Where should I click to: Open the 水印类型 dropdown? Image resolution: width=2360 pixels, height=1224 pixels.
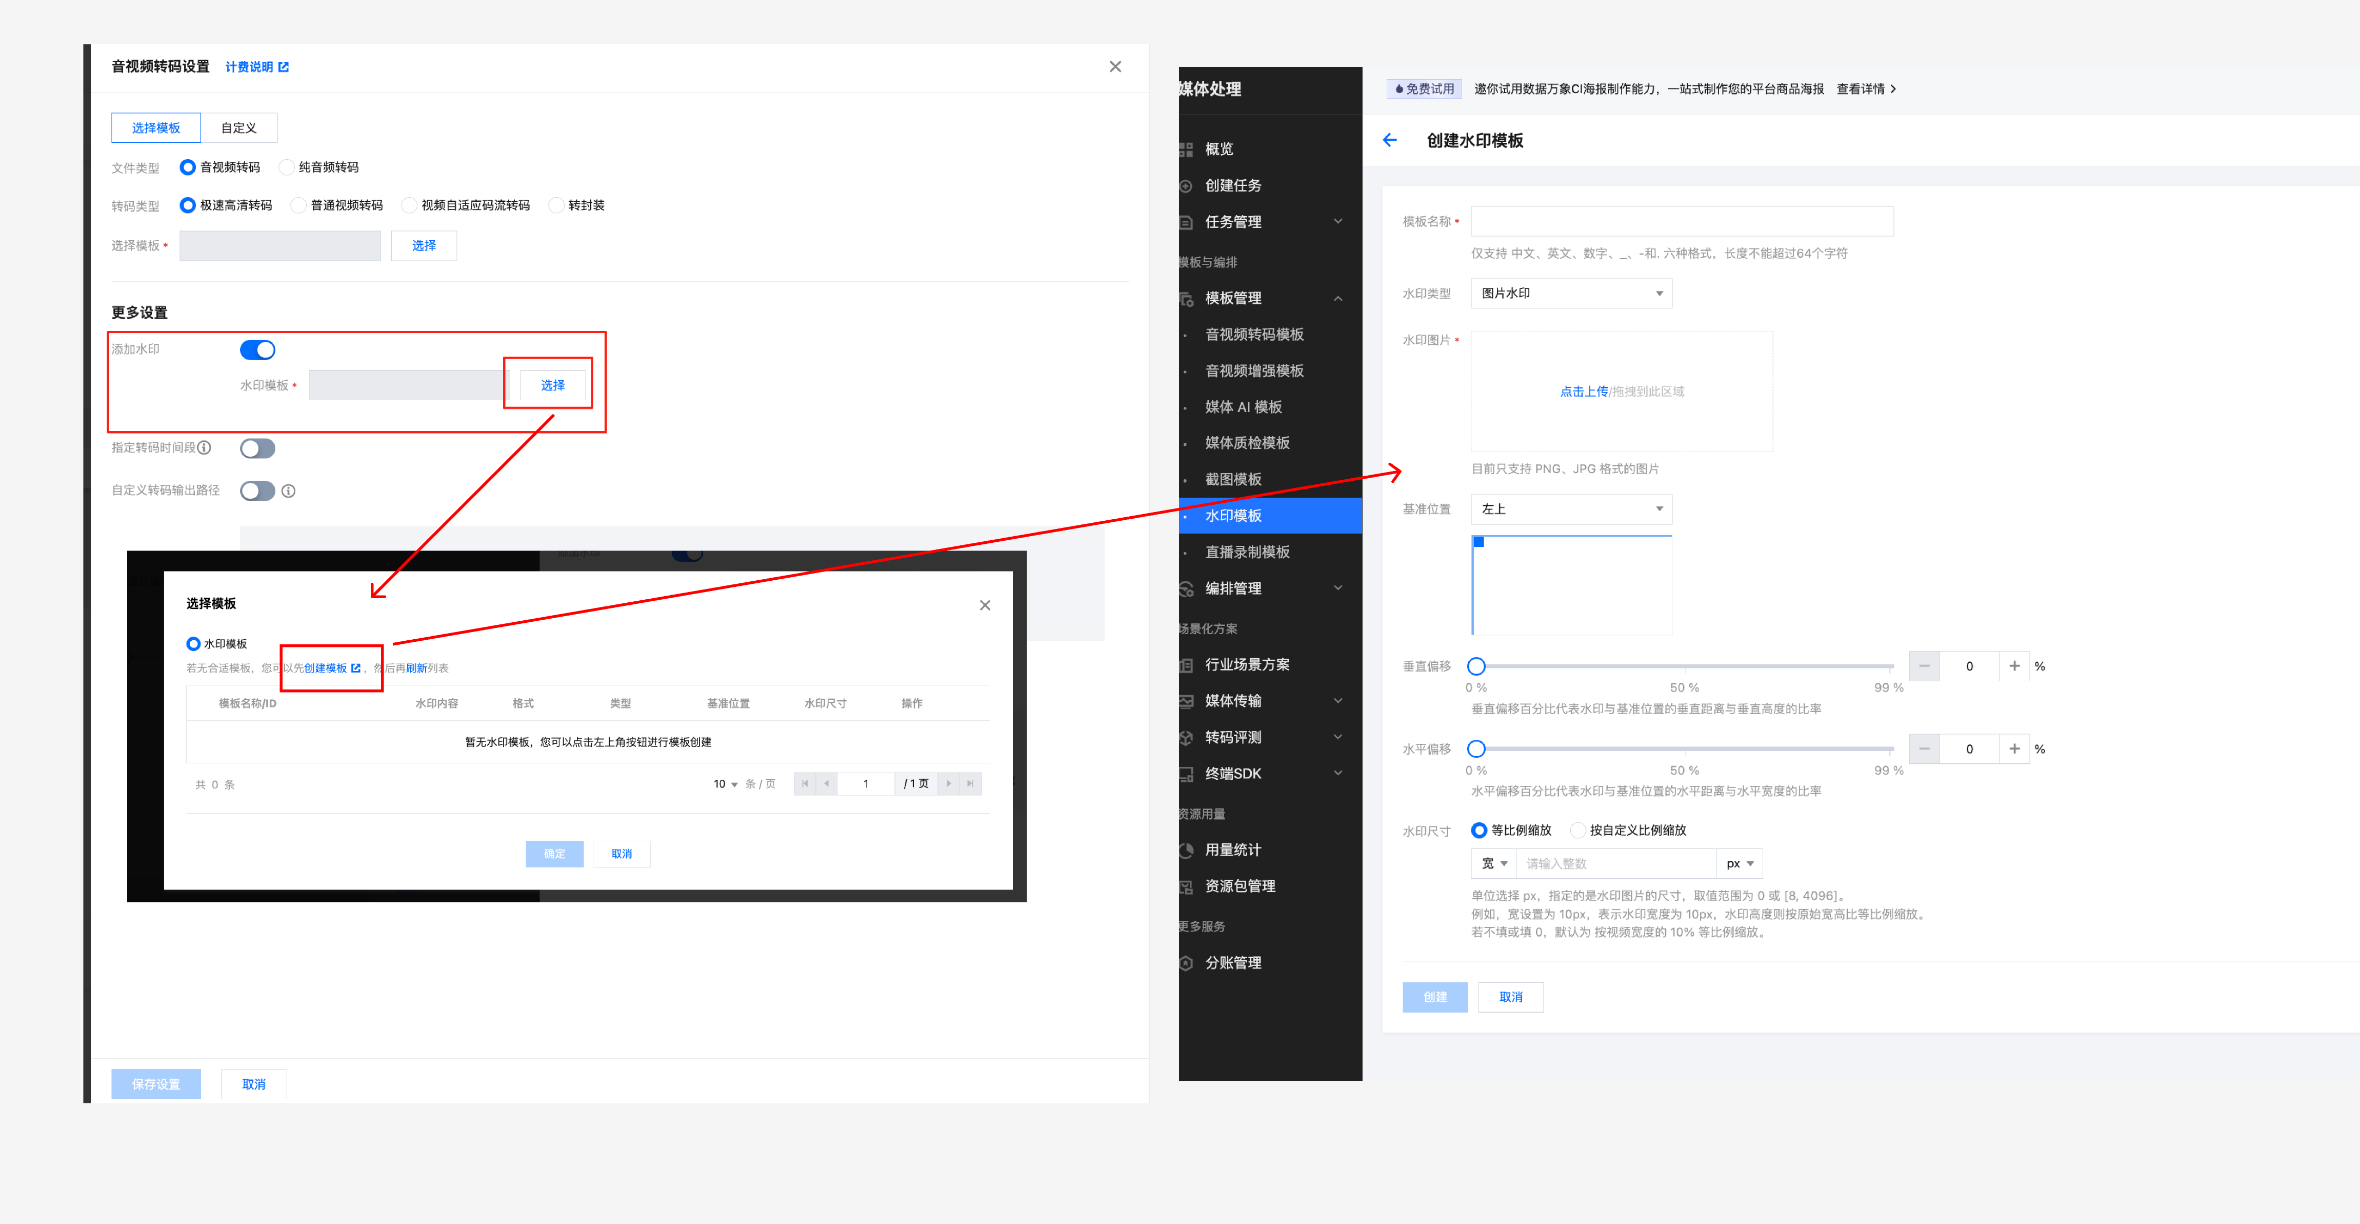(x=1571, y=293)
